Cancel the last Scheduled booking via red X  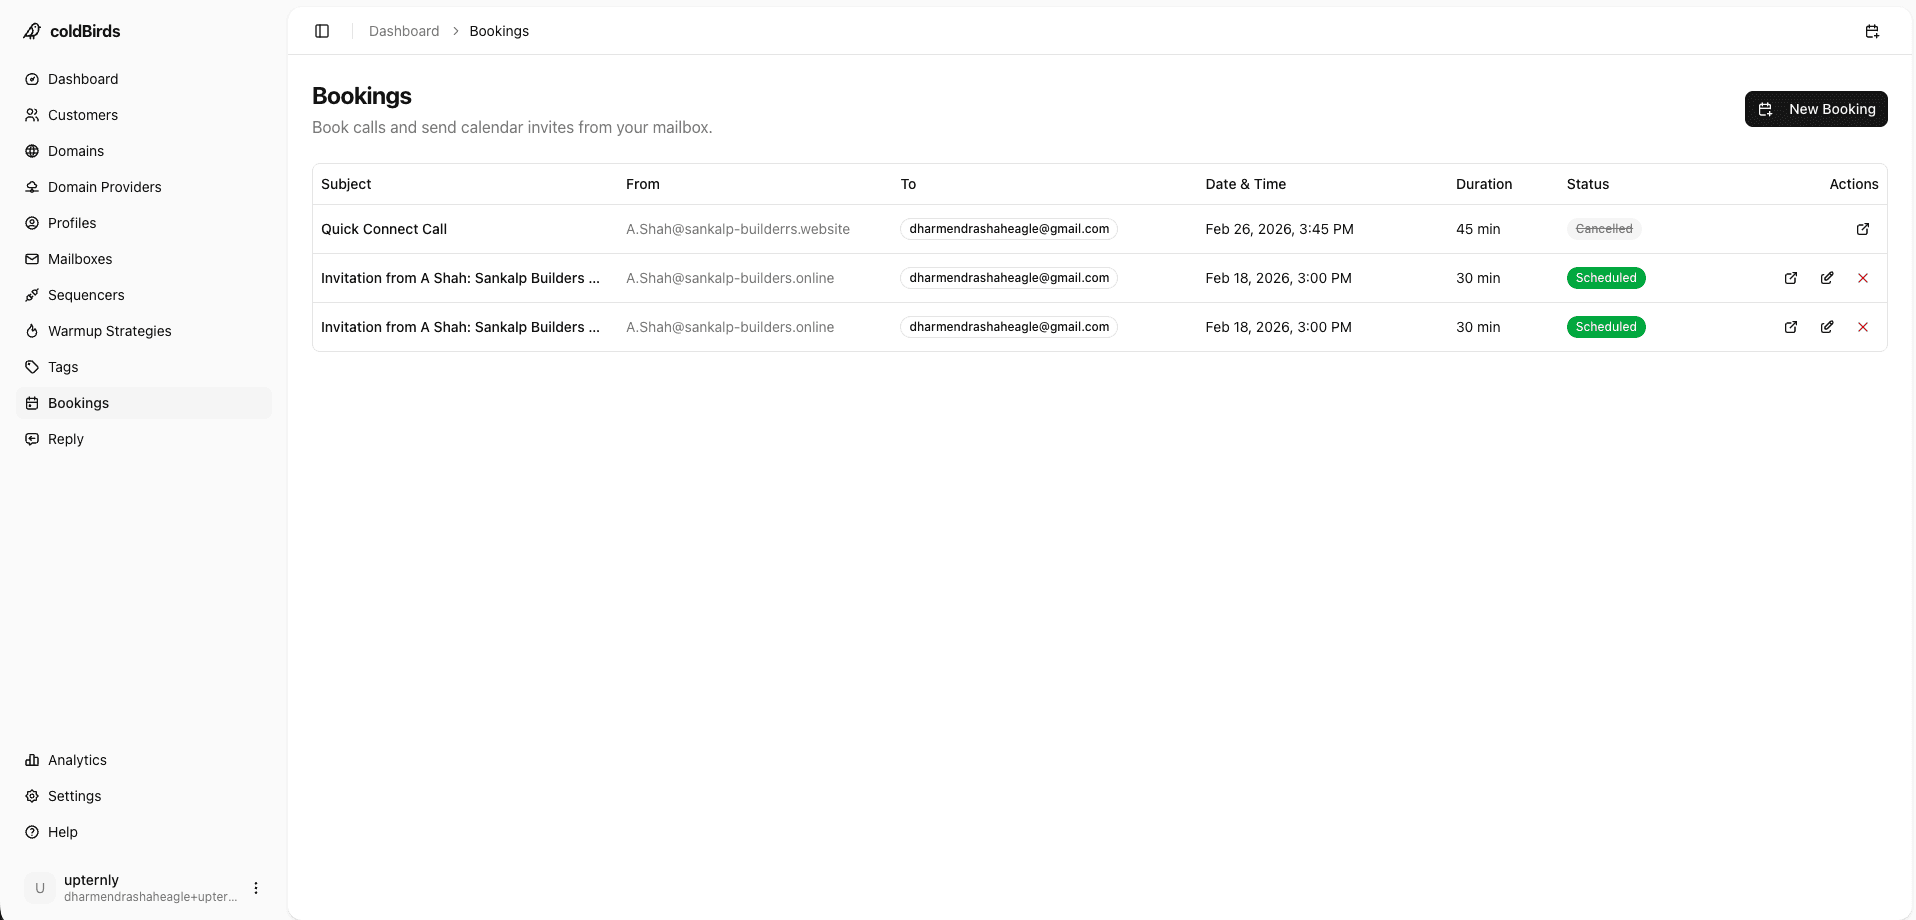point(1863,327)
